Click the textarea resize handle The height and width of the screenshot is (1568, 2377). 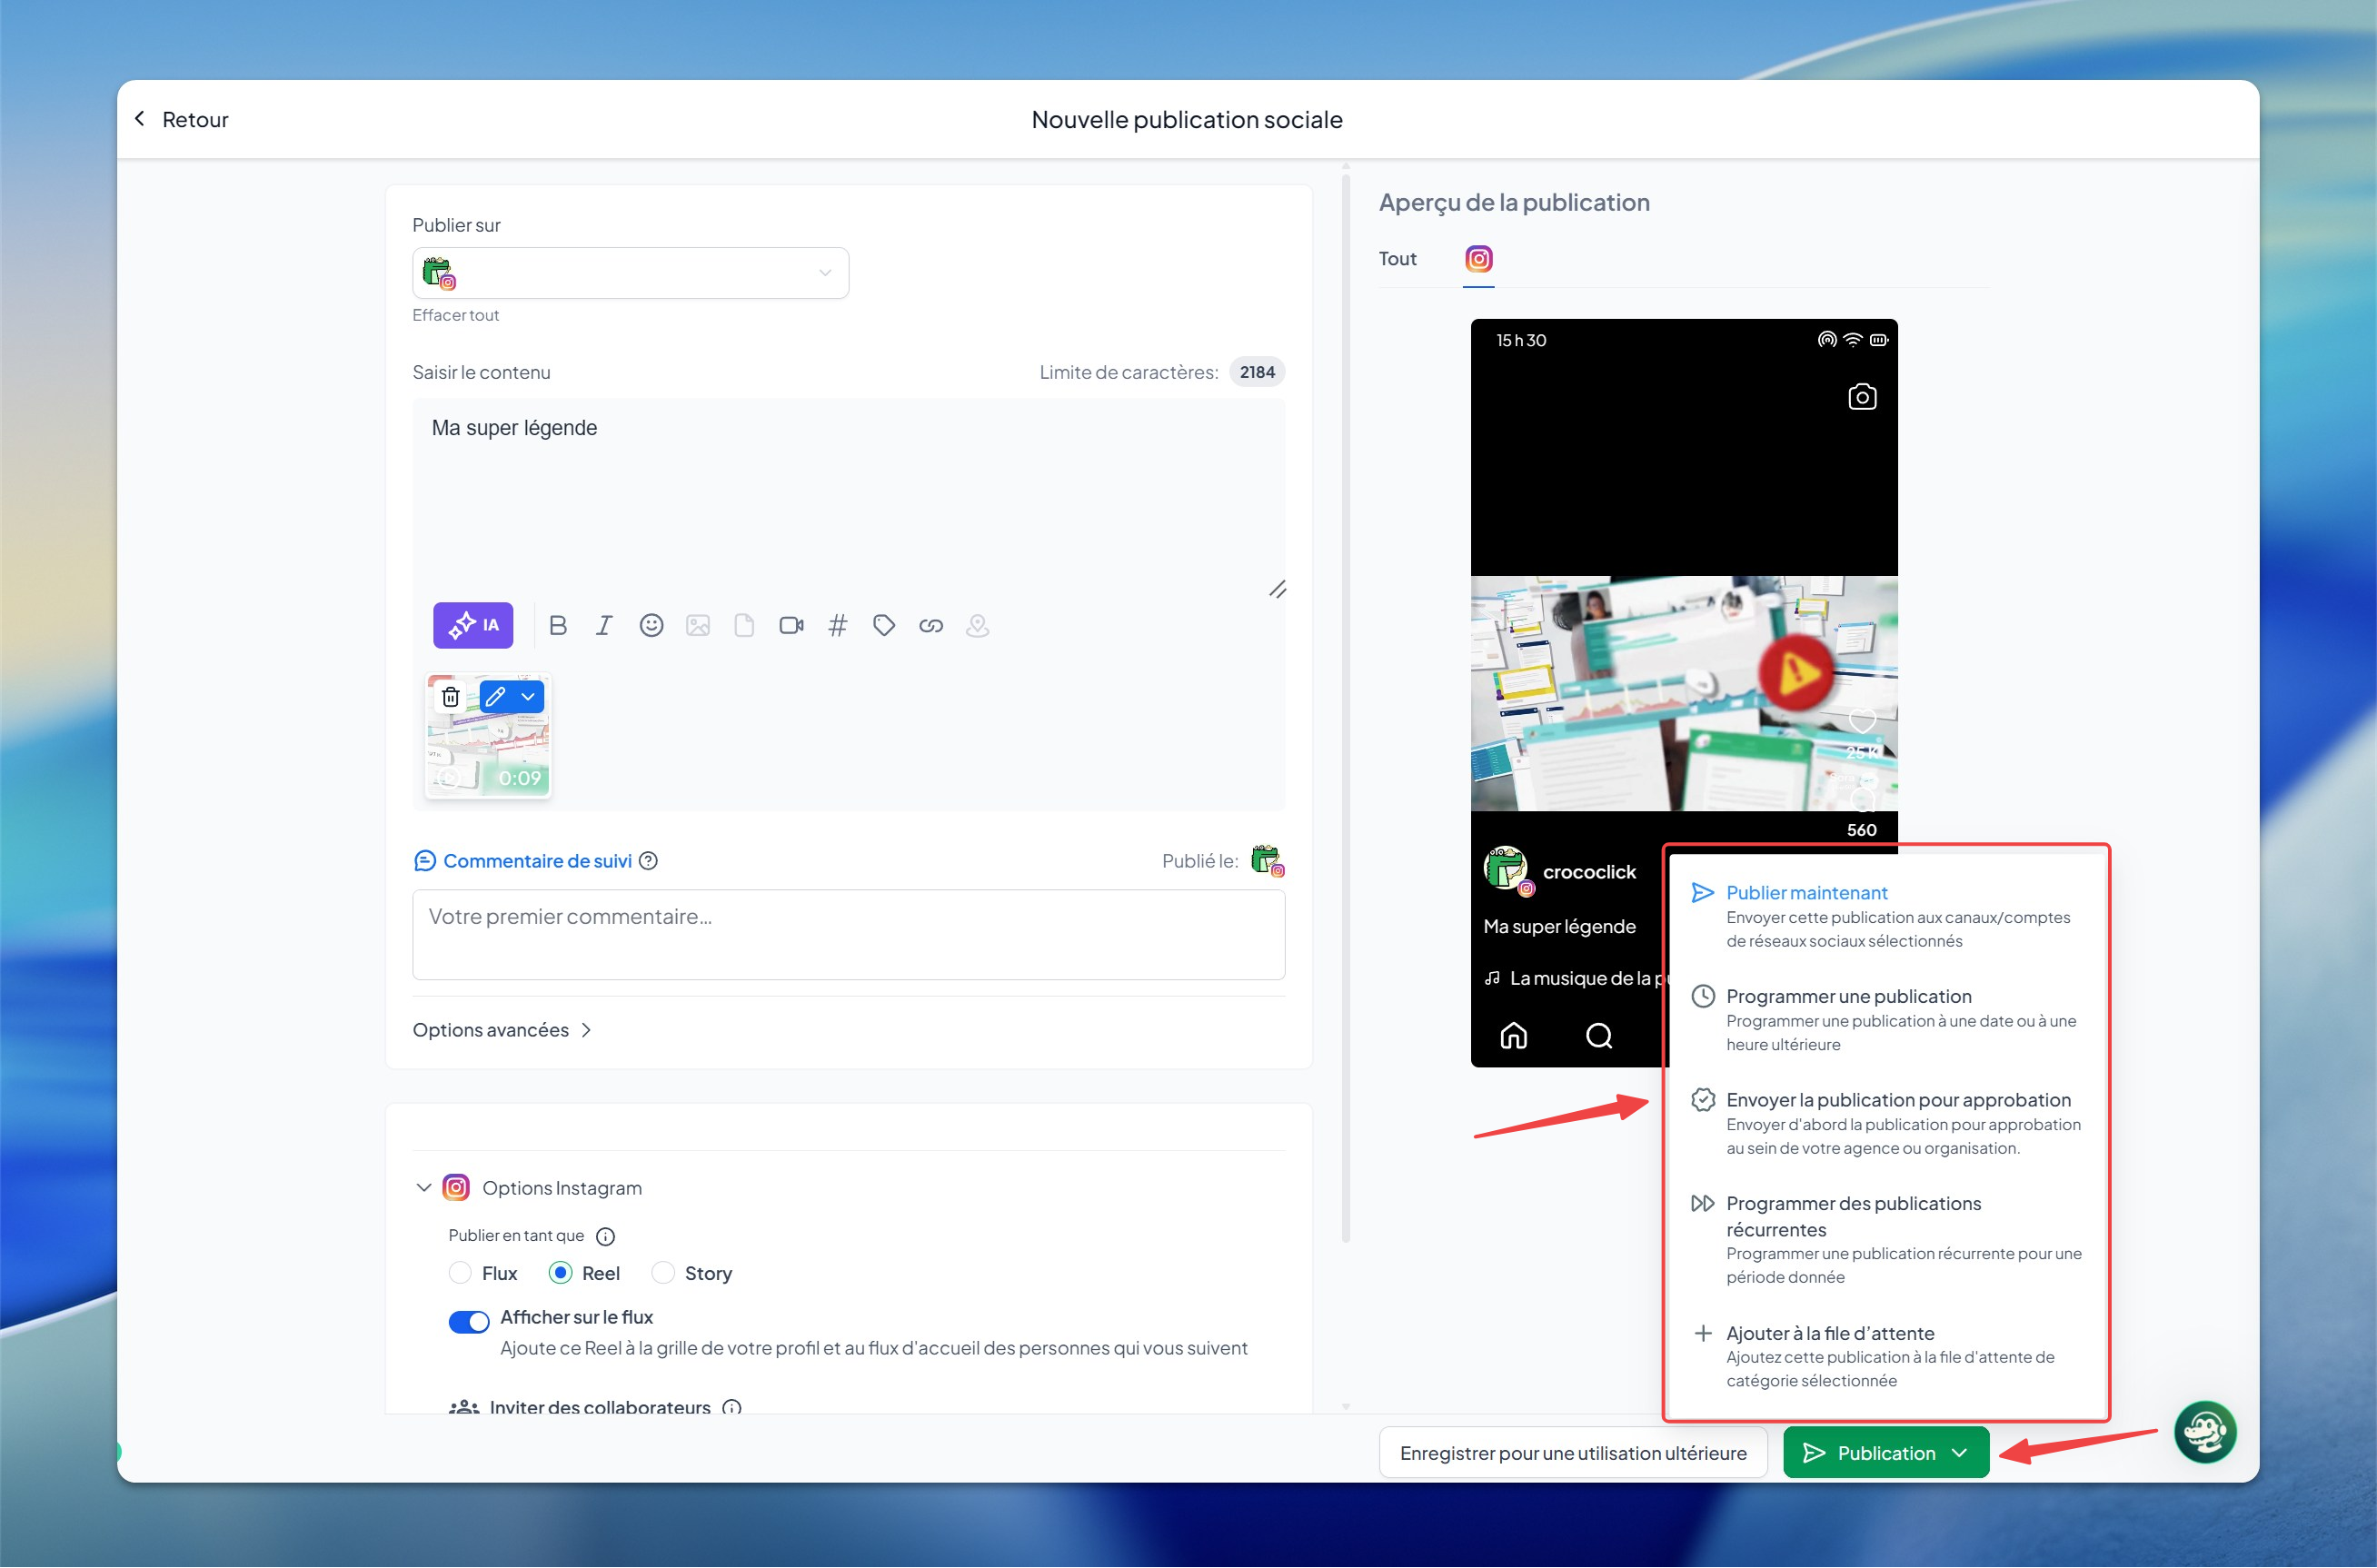coord(1277,589)
